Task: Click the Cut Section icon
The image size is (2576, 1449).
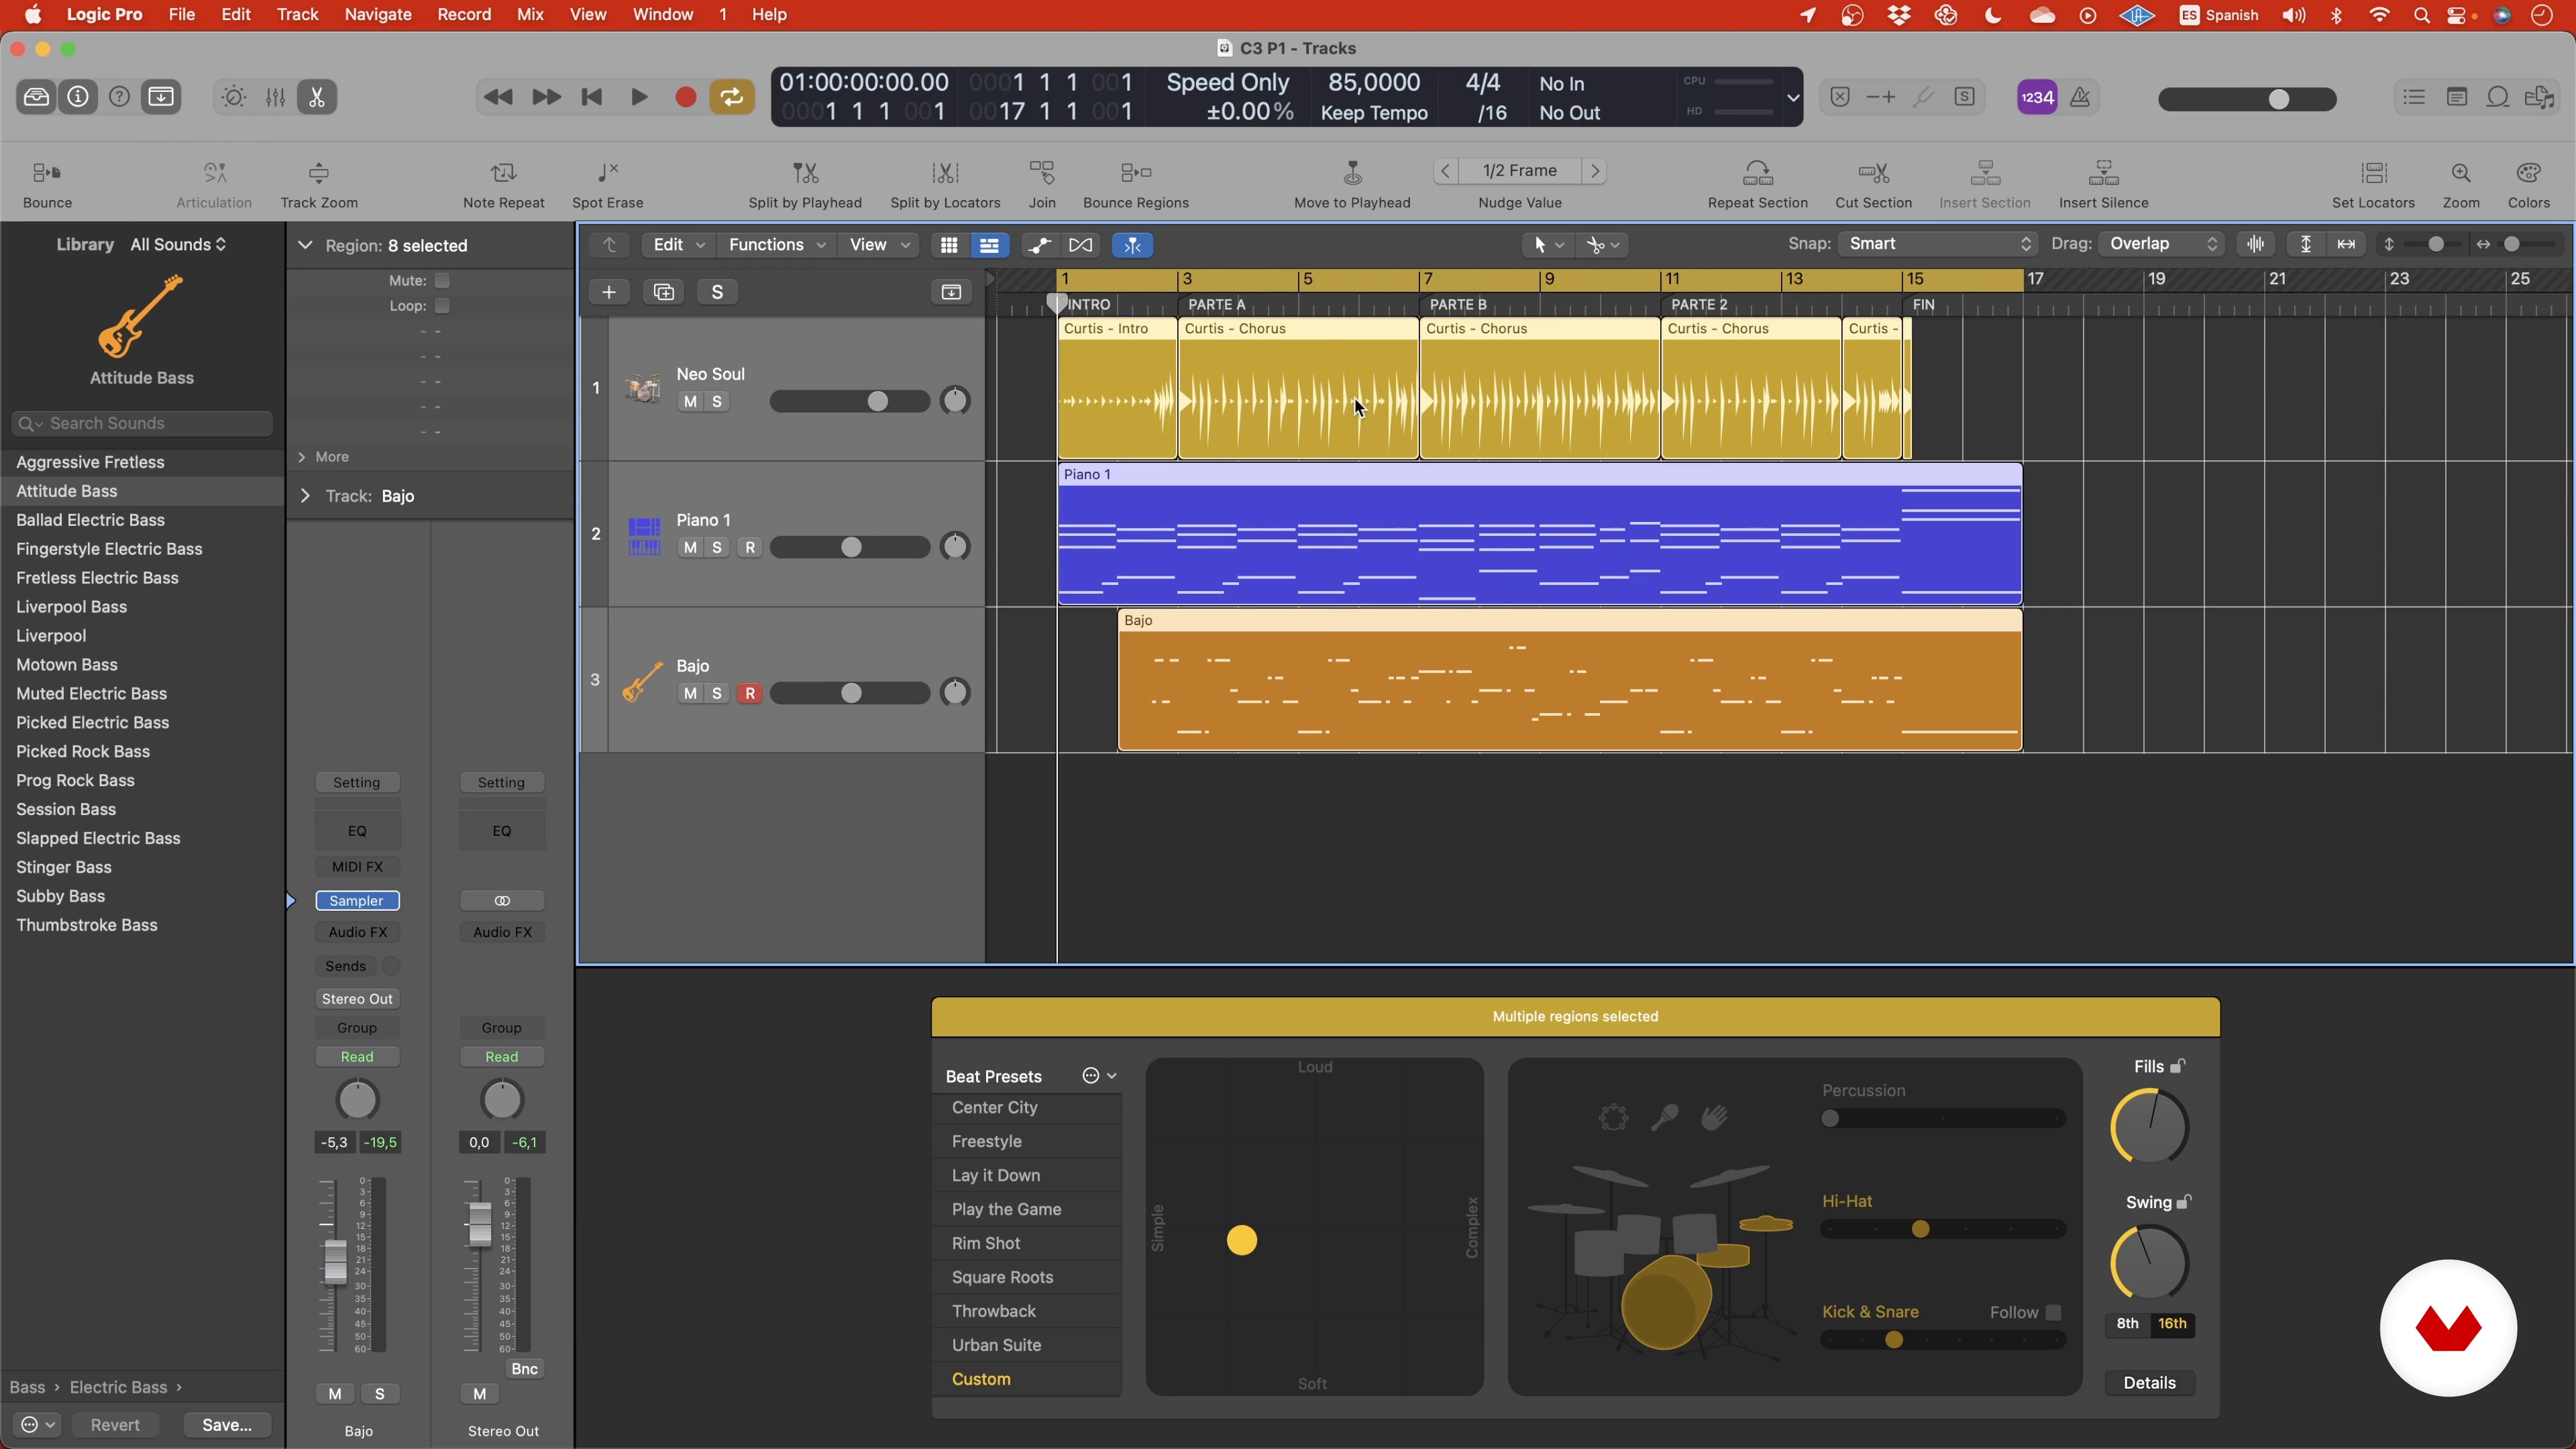Action: (1873, 173)
